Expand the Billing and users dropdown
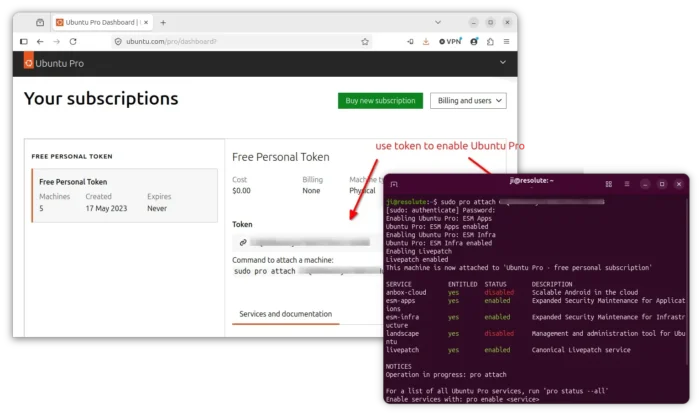Viewport: 700px width, 418px height. pos(468,100)
